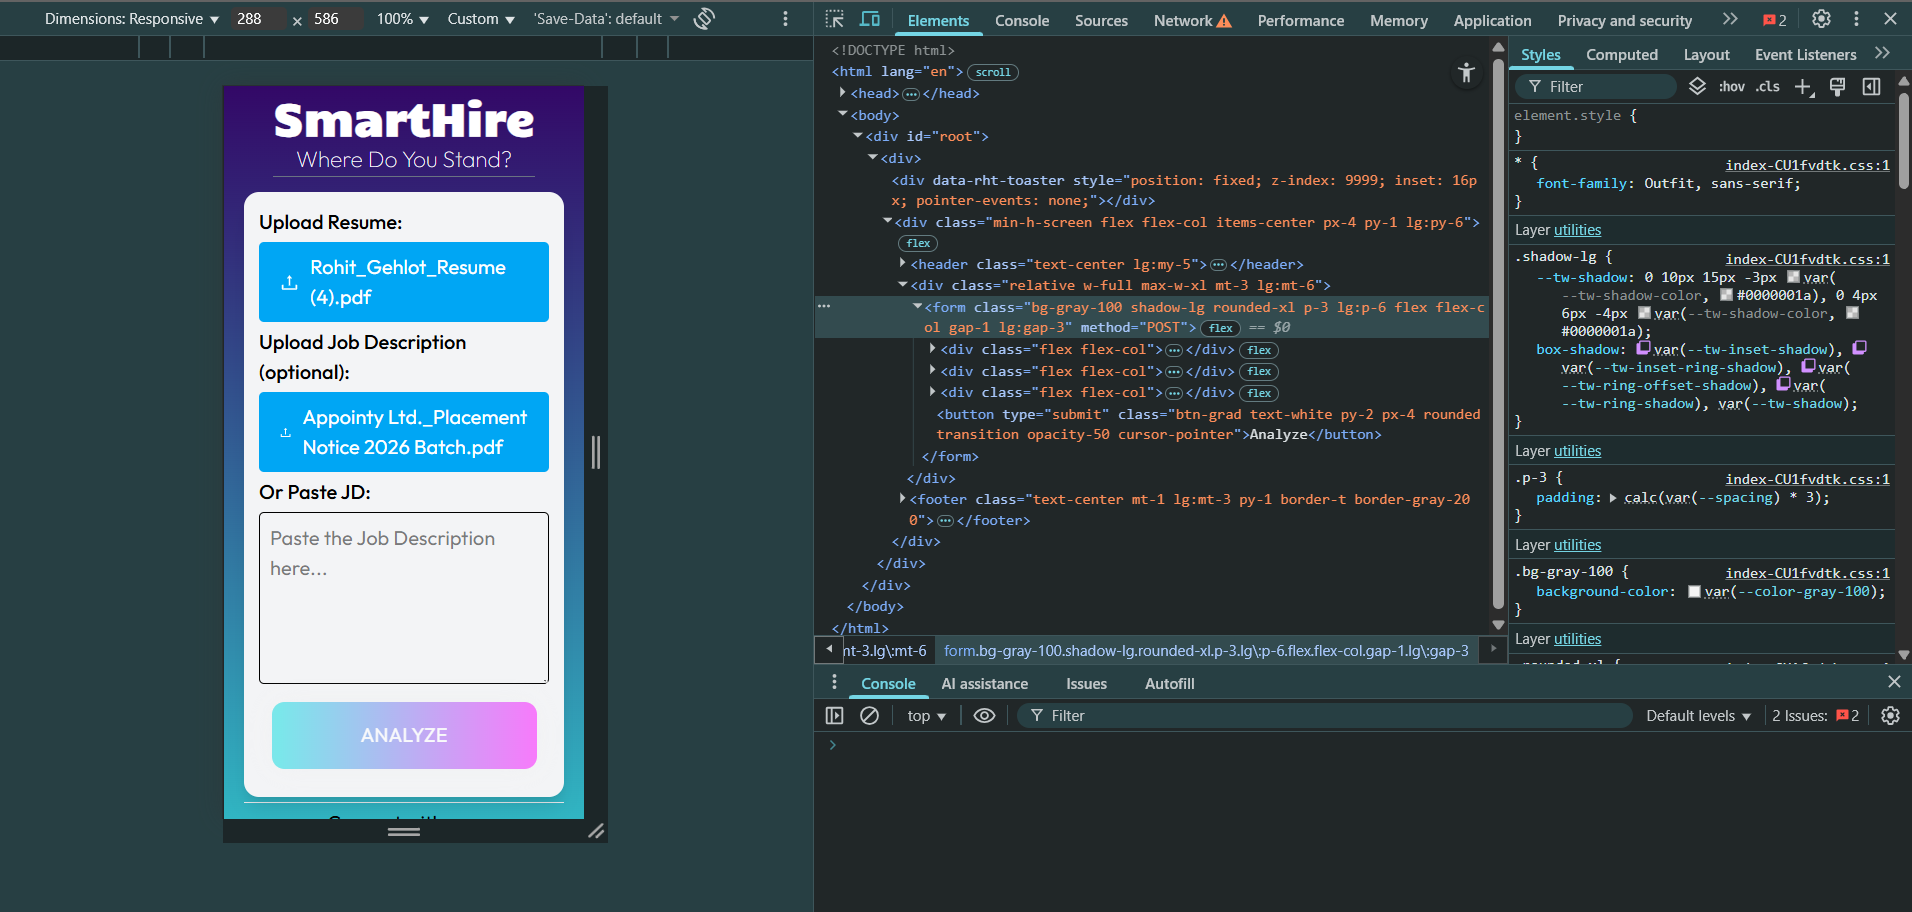Open DevTools settings gear
The width and height of the screenshot is (1912, 912).
coord(1822,19)
